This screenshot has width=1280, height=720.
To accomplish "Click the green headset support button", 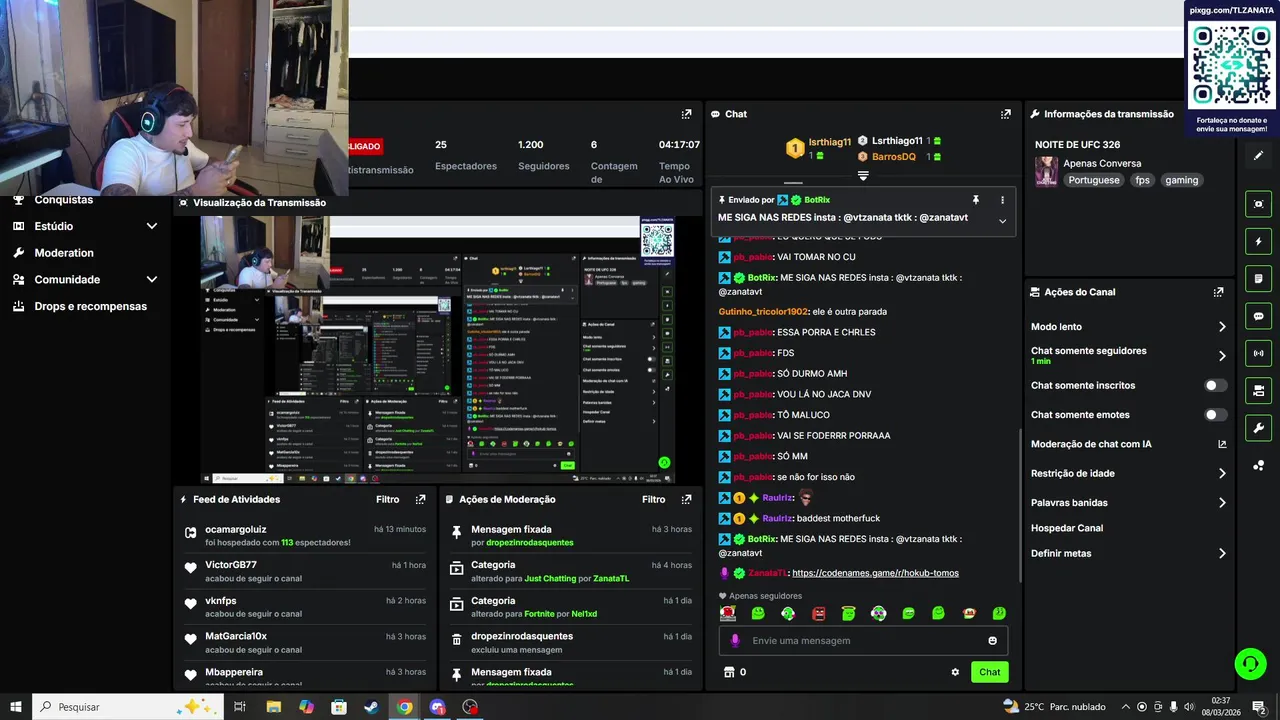I will pos(1249,663).
